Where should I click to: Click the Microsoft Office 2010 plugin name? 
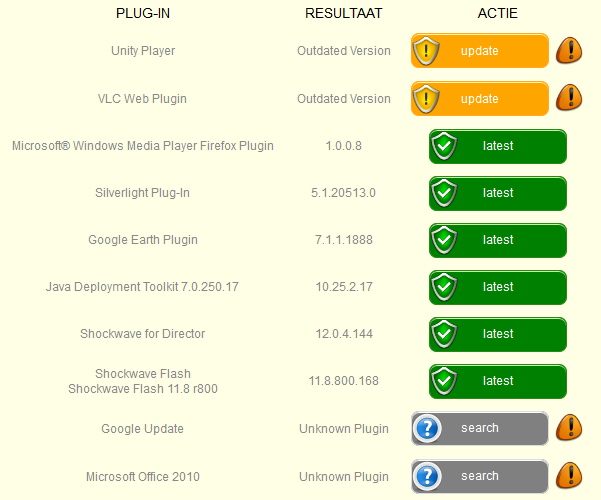[x=143, y=477]
